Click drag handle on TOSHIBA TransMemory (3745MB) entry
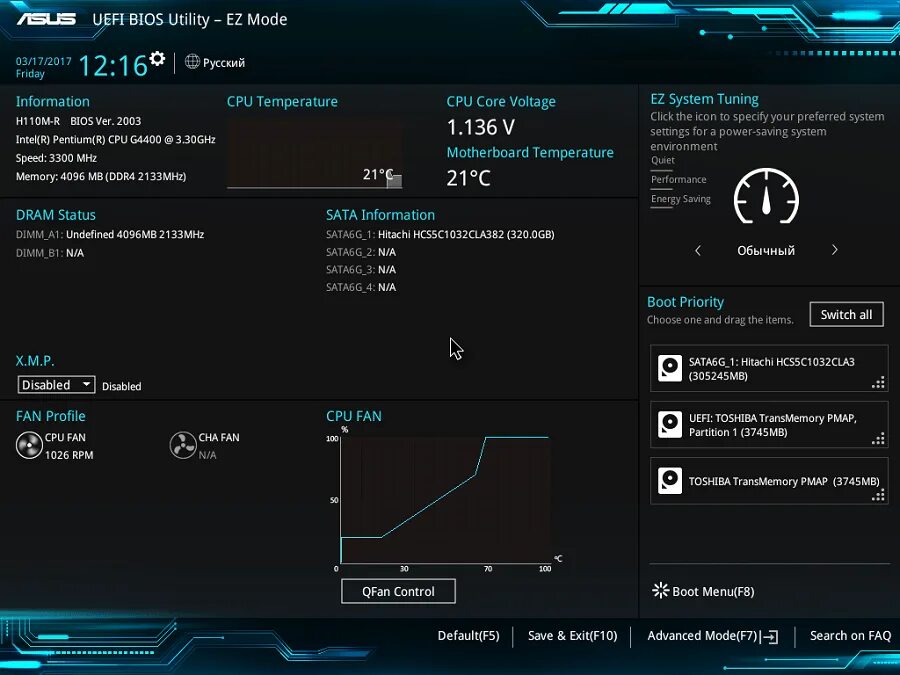Screen dimensions: 900x675 click(878, 495)
